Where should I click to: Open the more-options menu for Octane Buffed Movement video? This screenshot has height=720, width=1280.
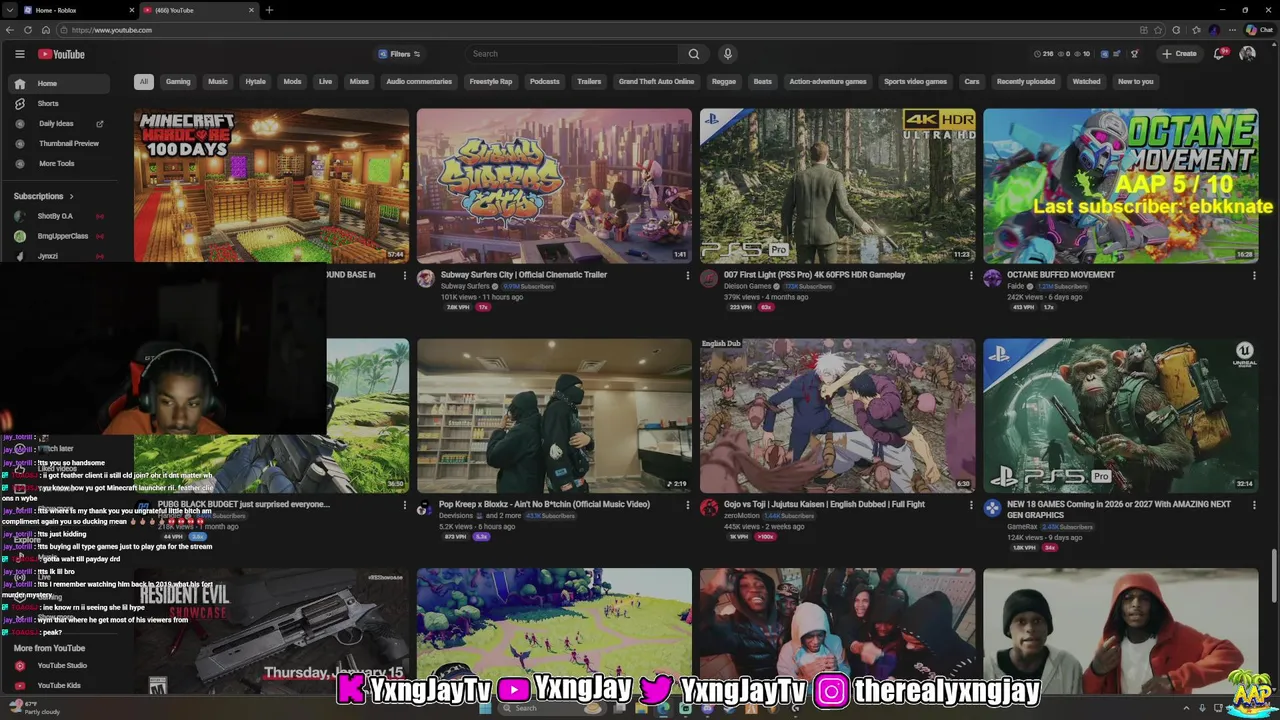point(1254,276)
